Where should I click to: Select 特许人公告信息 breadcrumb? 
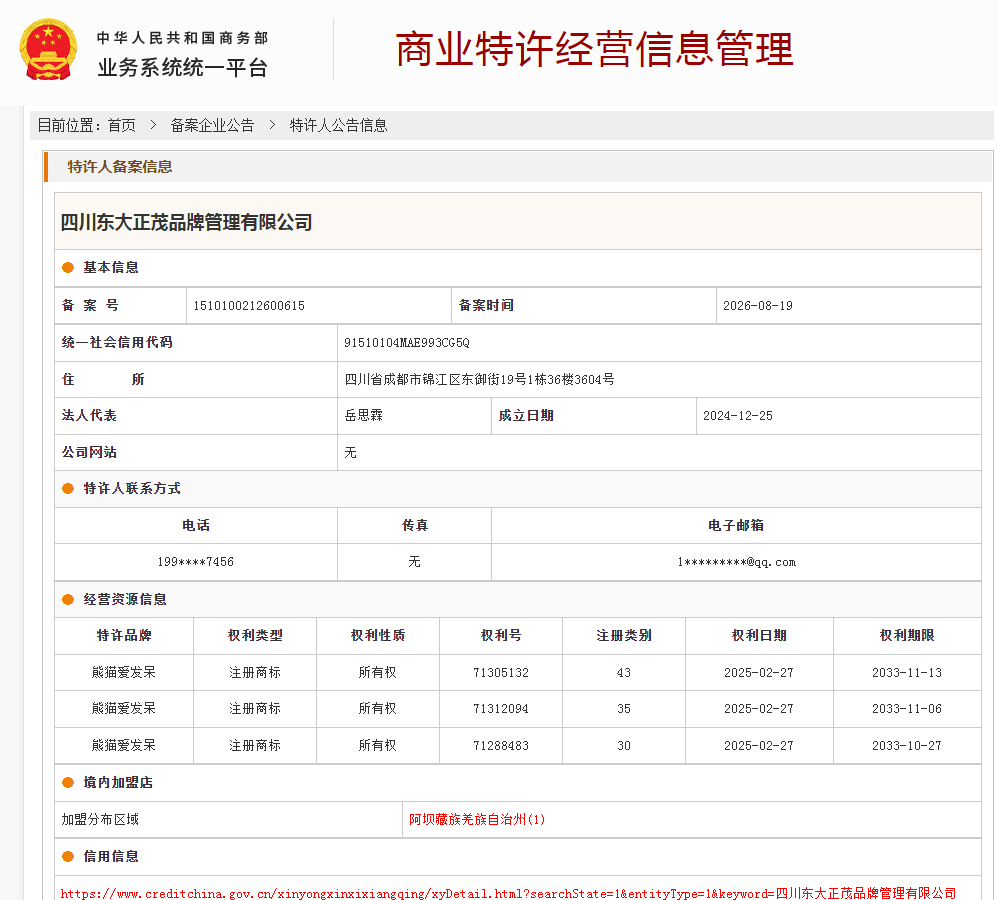point(339,125)
